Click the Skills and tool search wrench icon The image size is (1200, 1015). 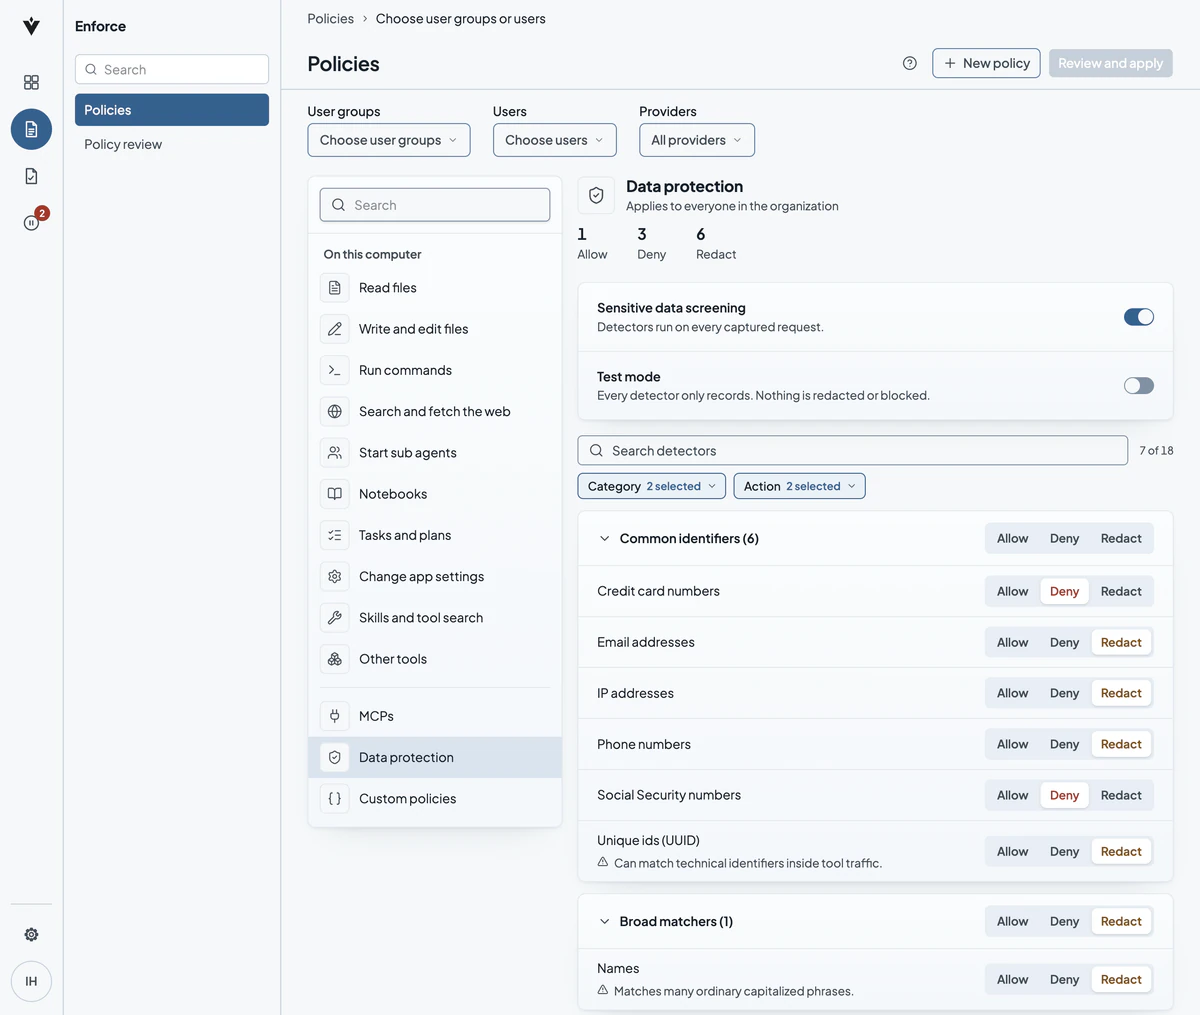coord(335,618)
